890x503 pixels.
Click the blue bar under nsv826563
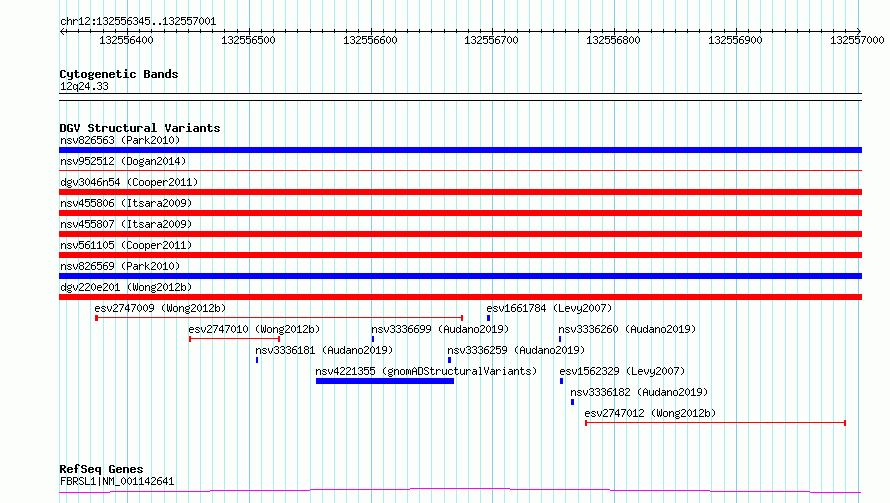coord(460,150)
